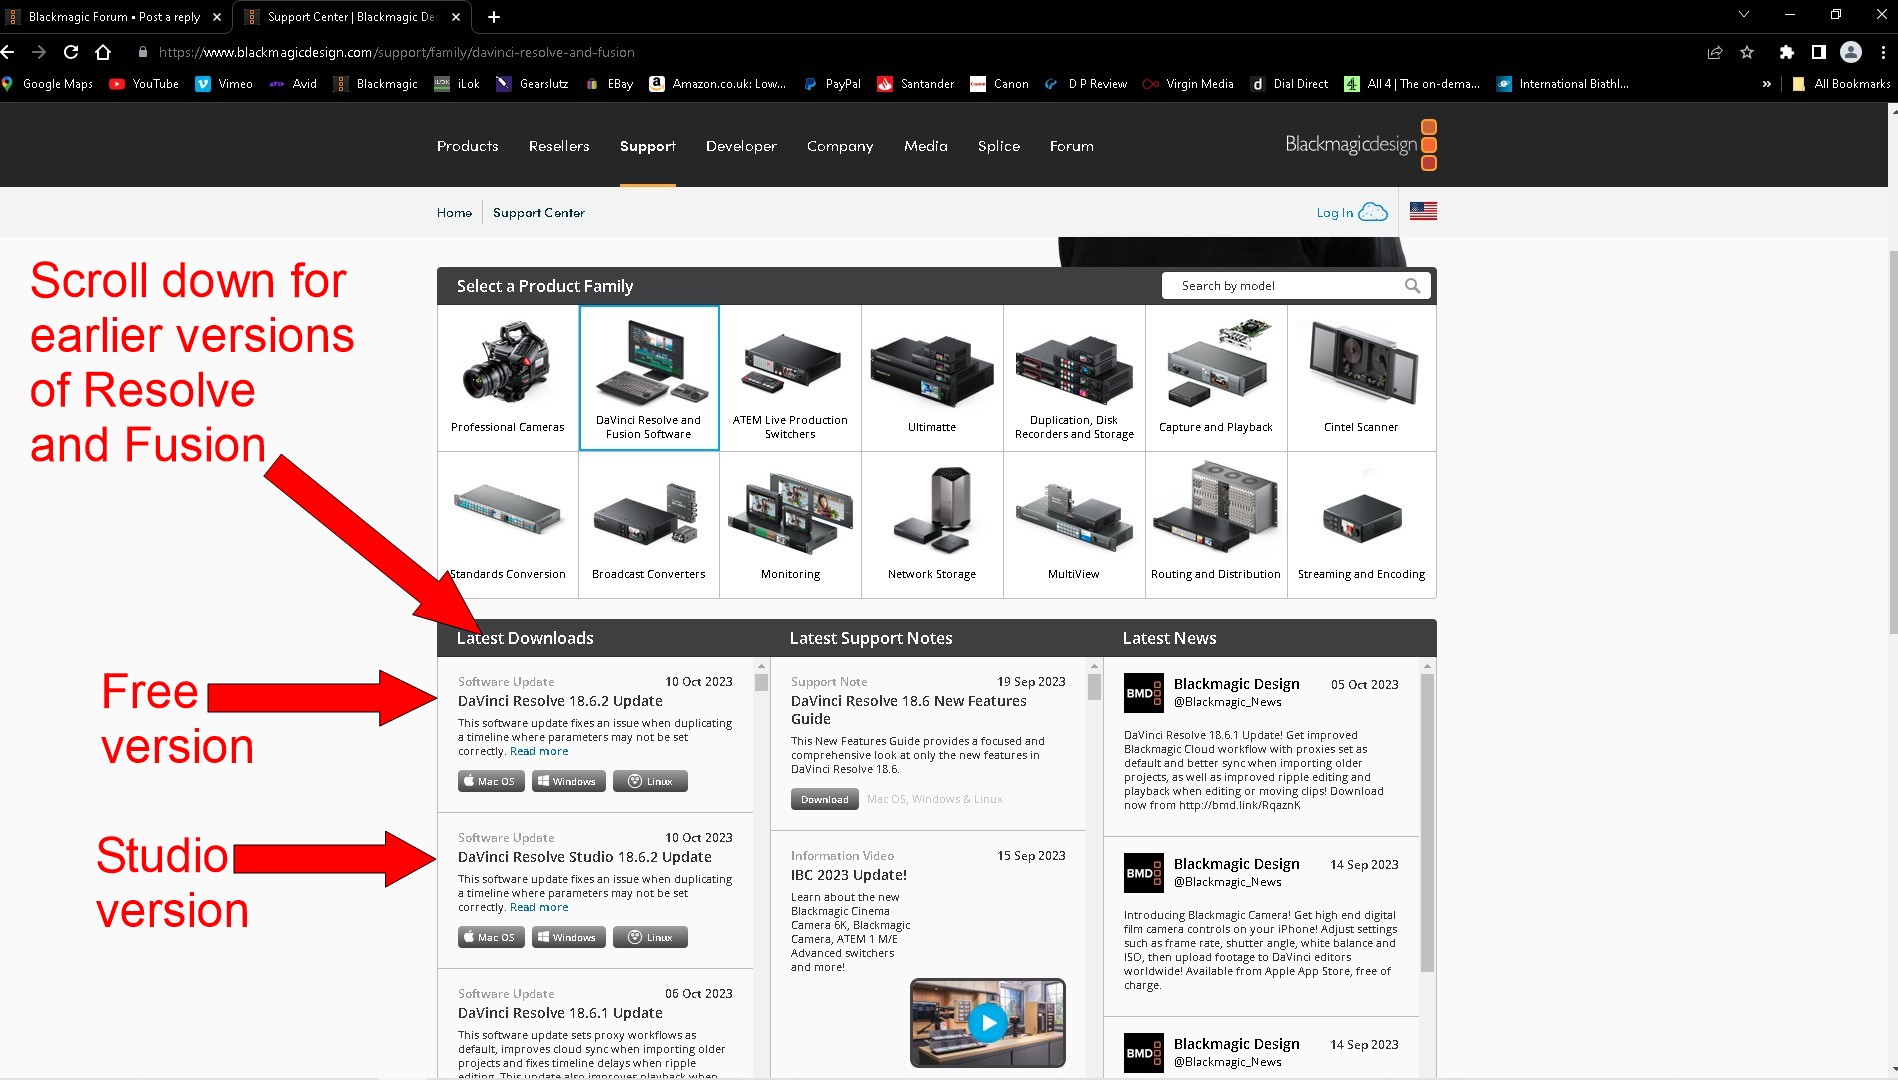
Task: Select Duplication, Disk Recorders and Storage
Action: click(1074, 378)
